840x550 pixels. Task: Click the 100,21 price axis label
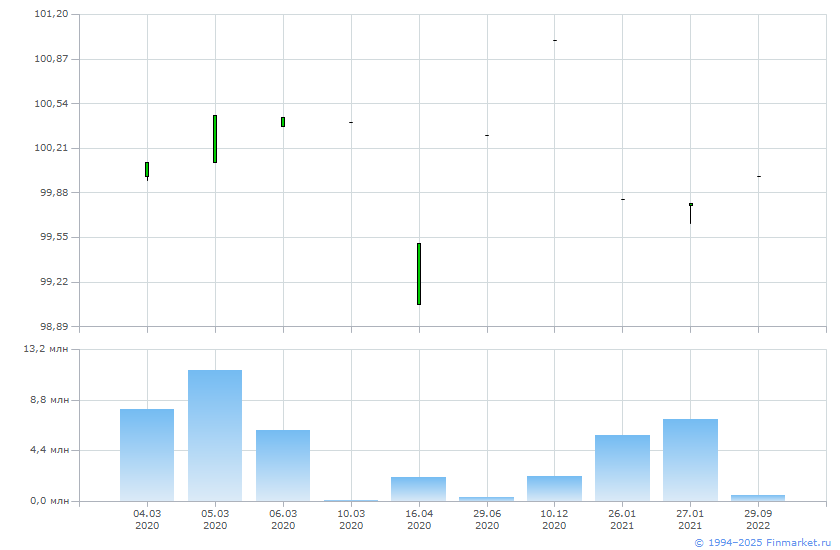(51, 148)
